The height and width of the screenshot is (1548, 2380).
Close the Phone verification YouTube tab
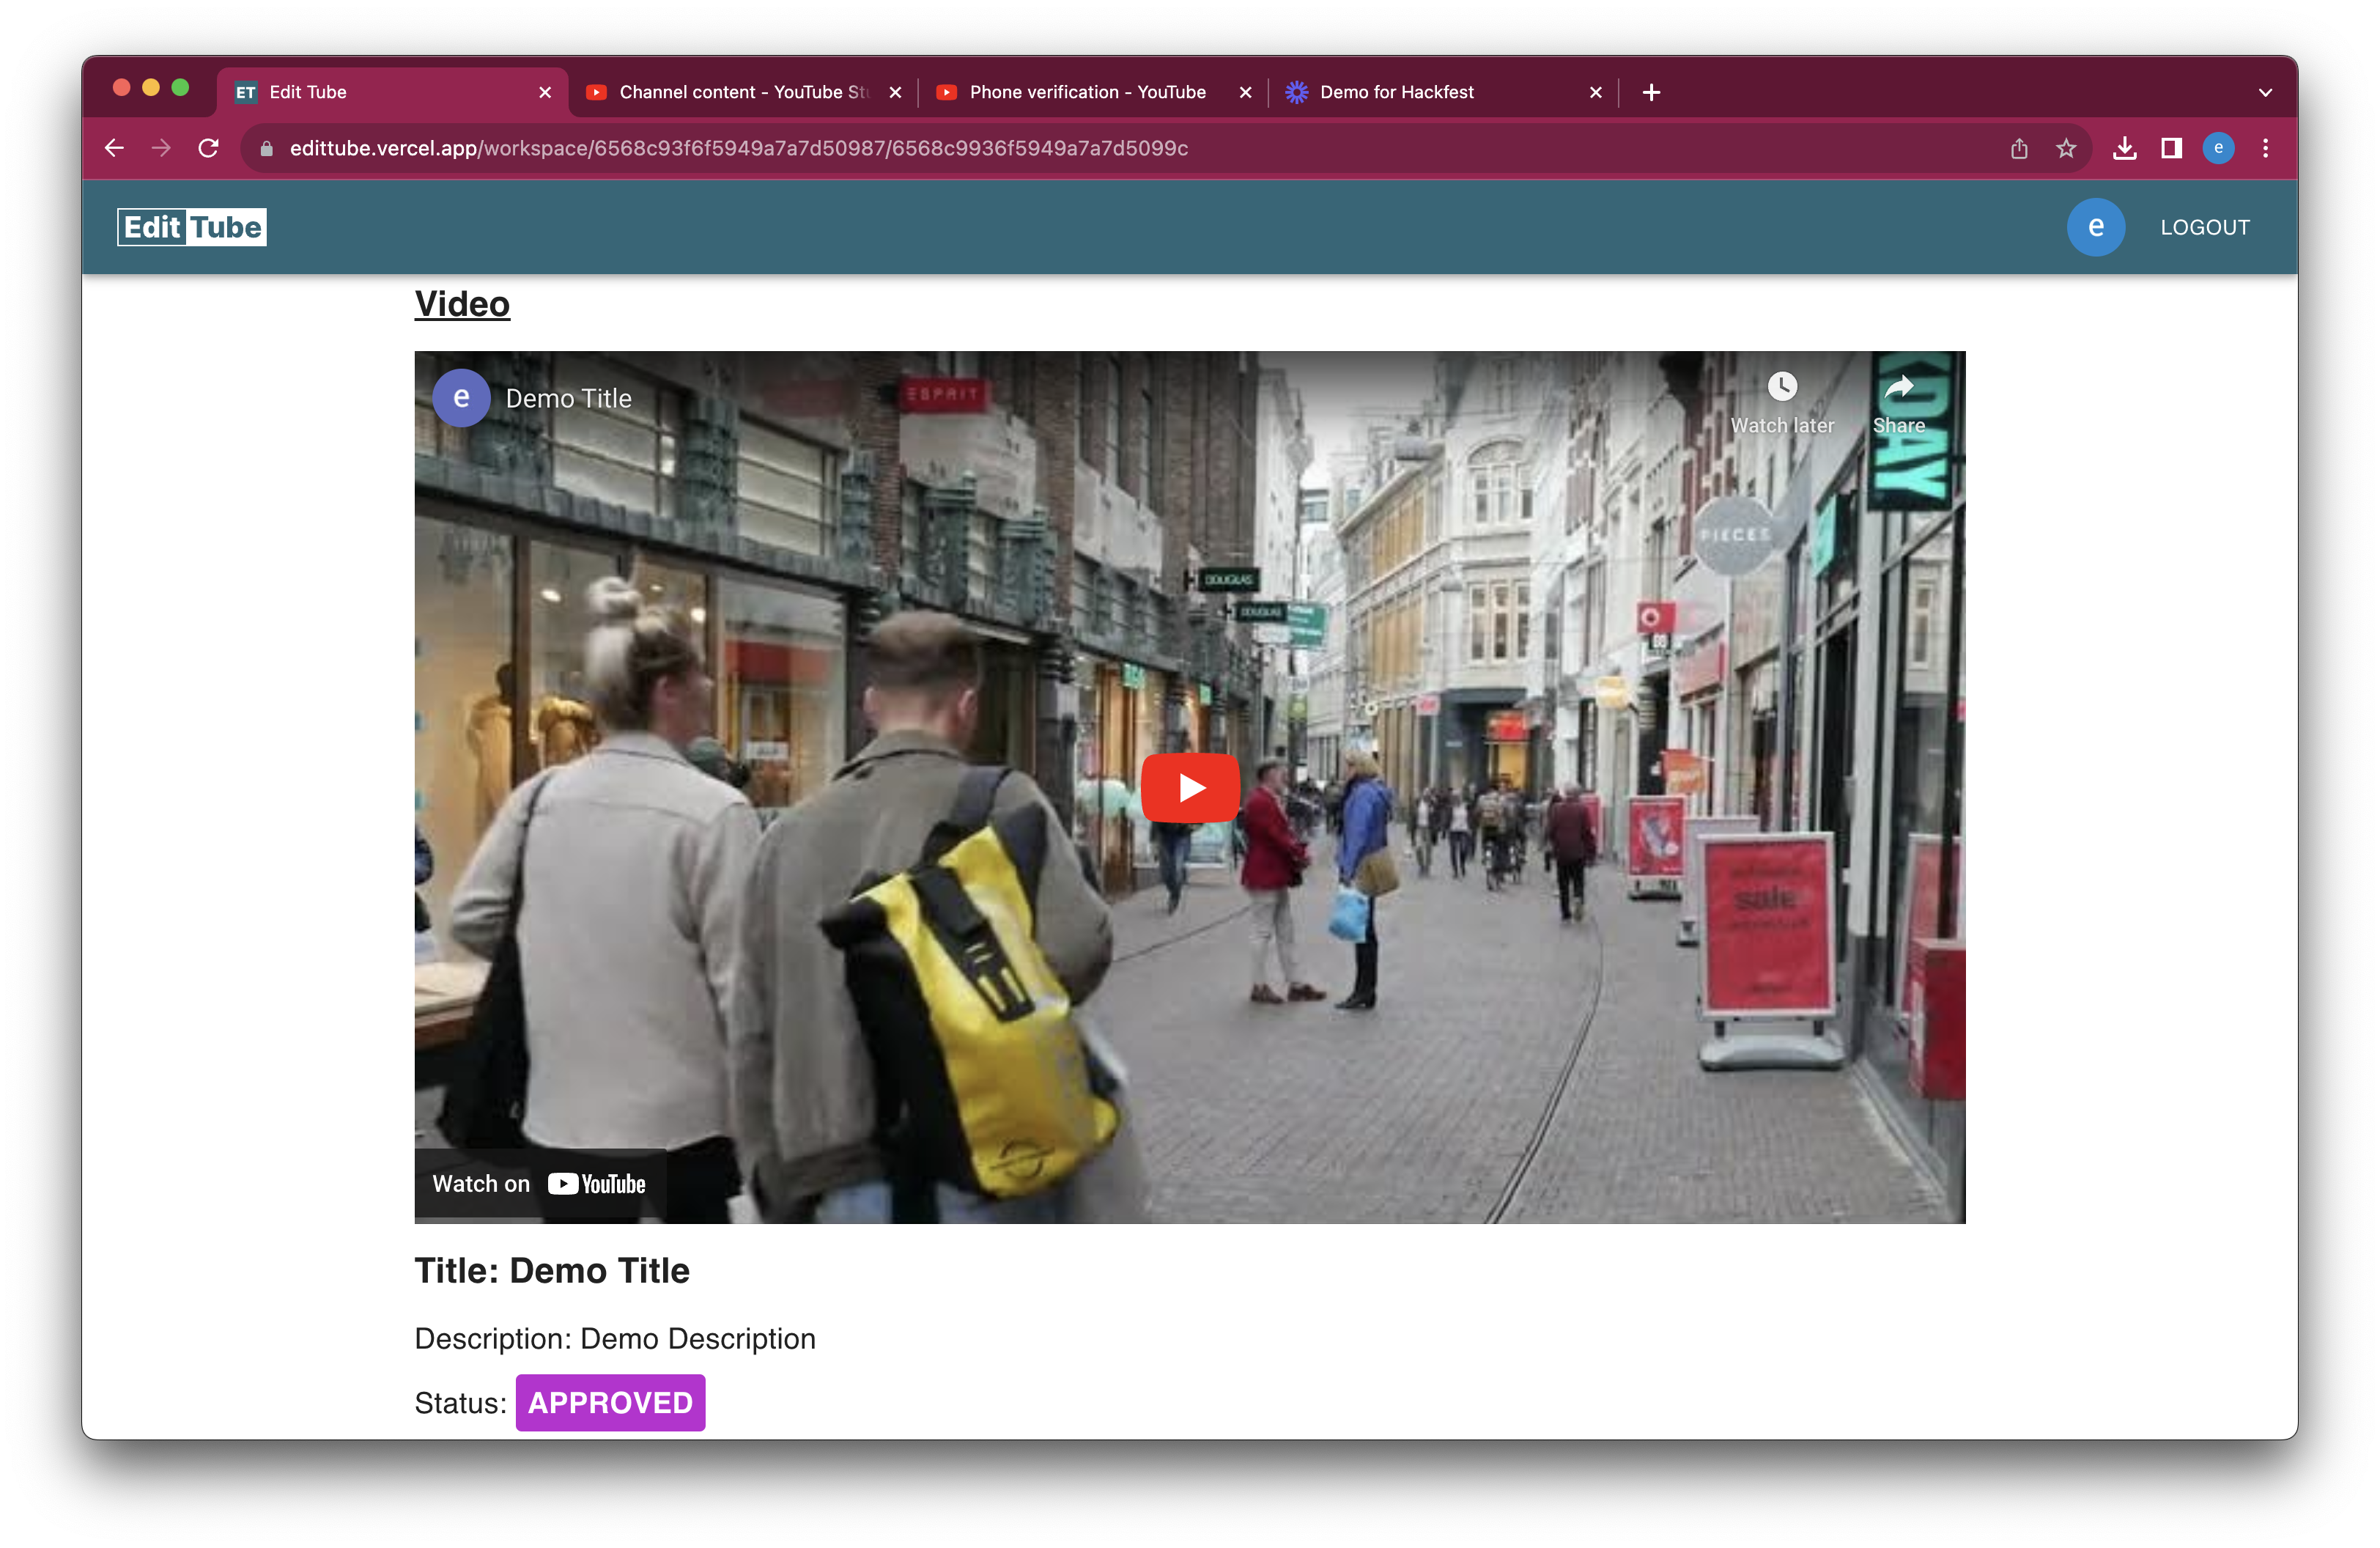click(1245, 92)
